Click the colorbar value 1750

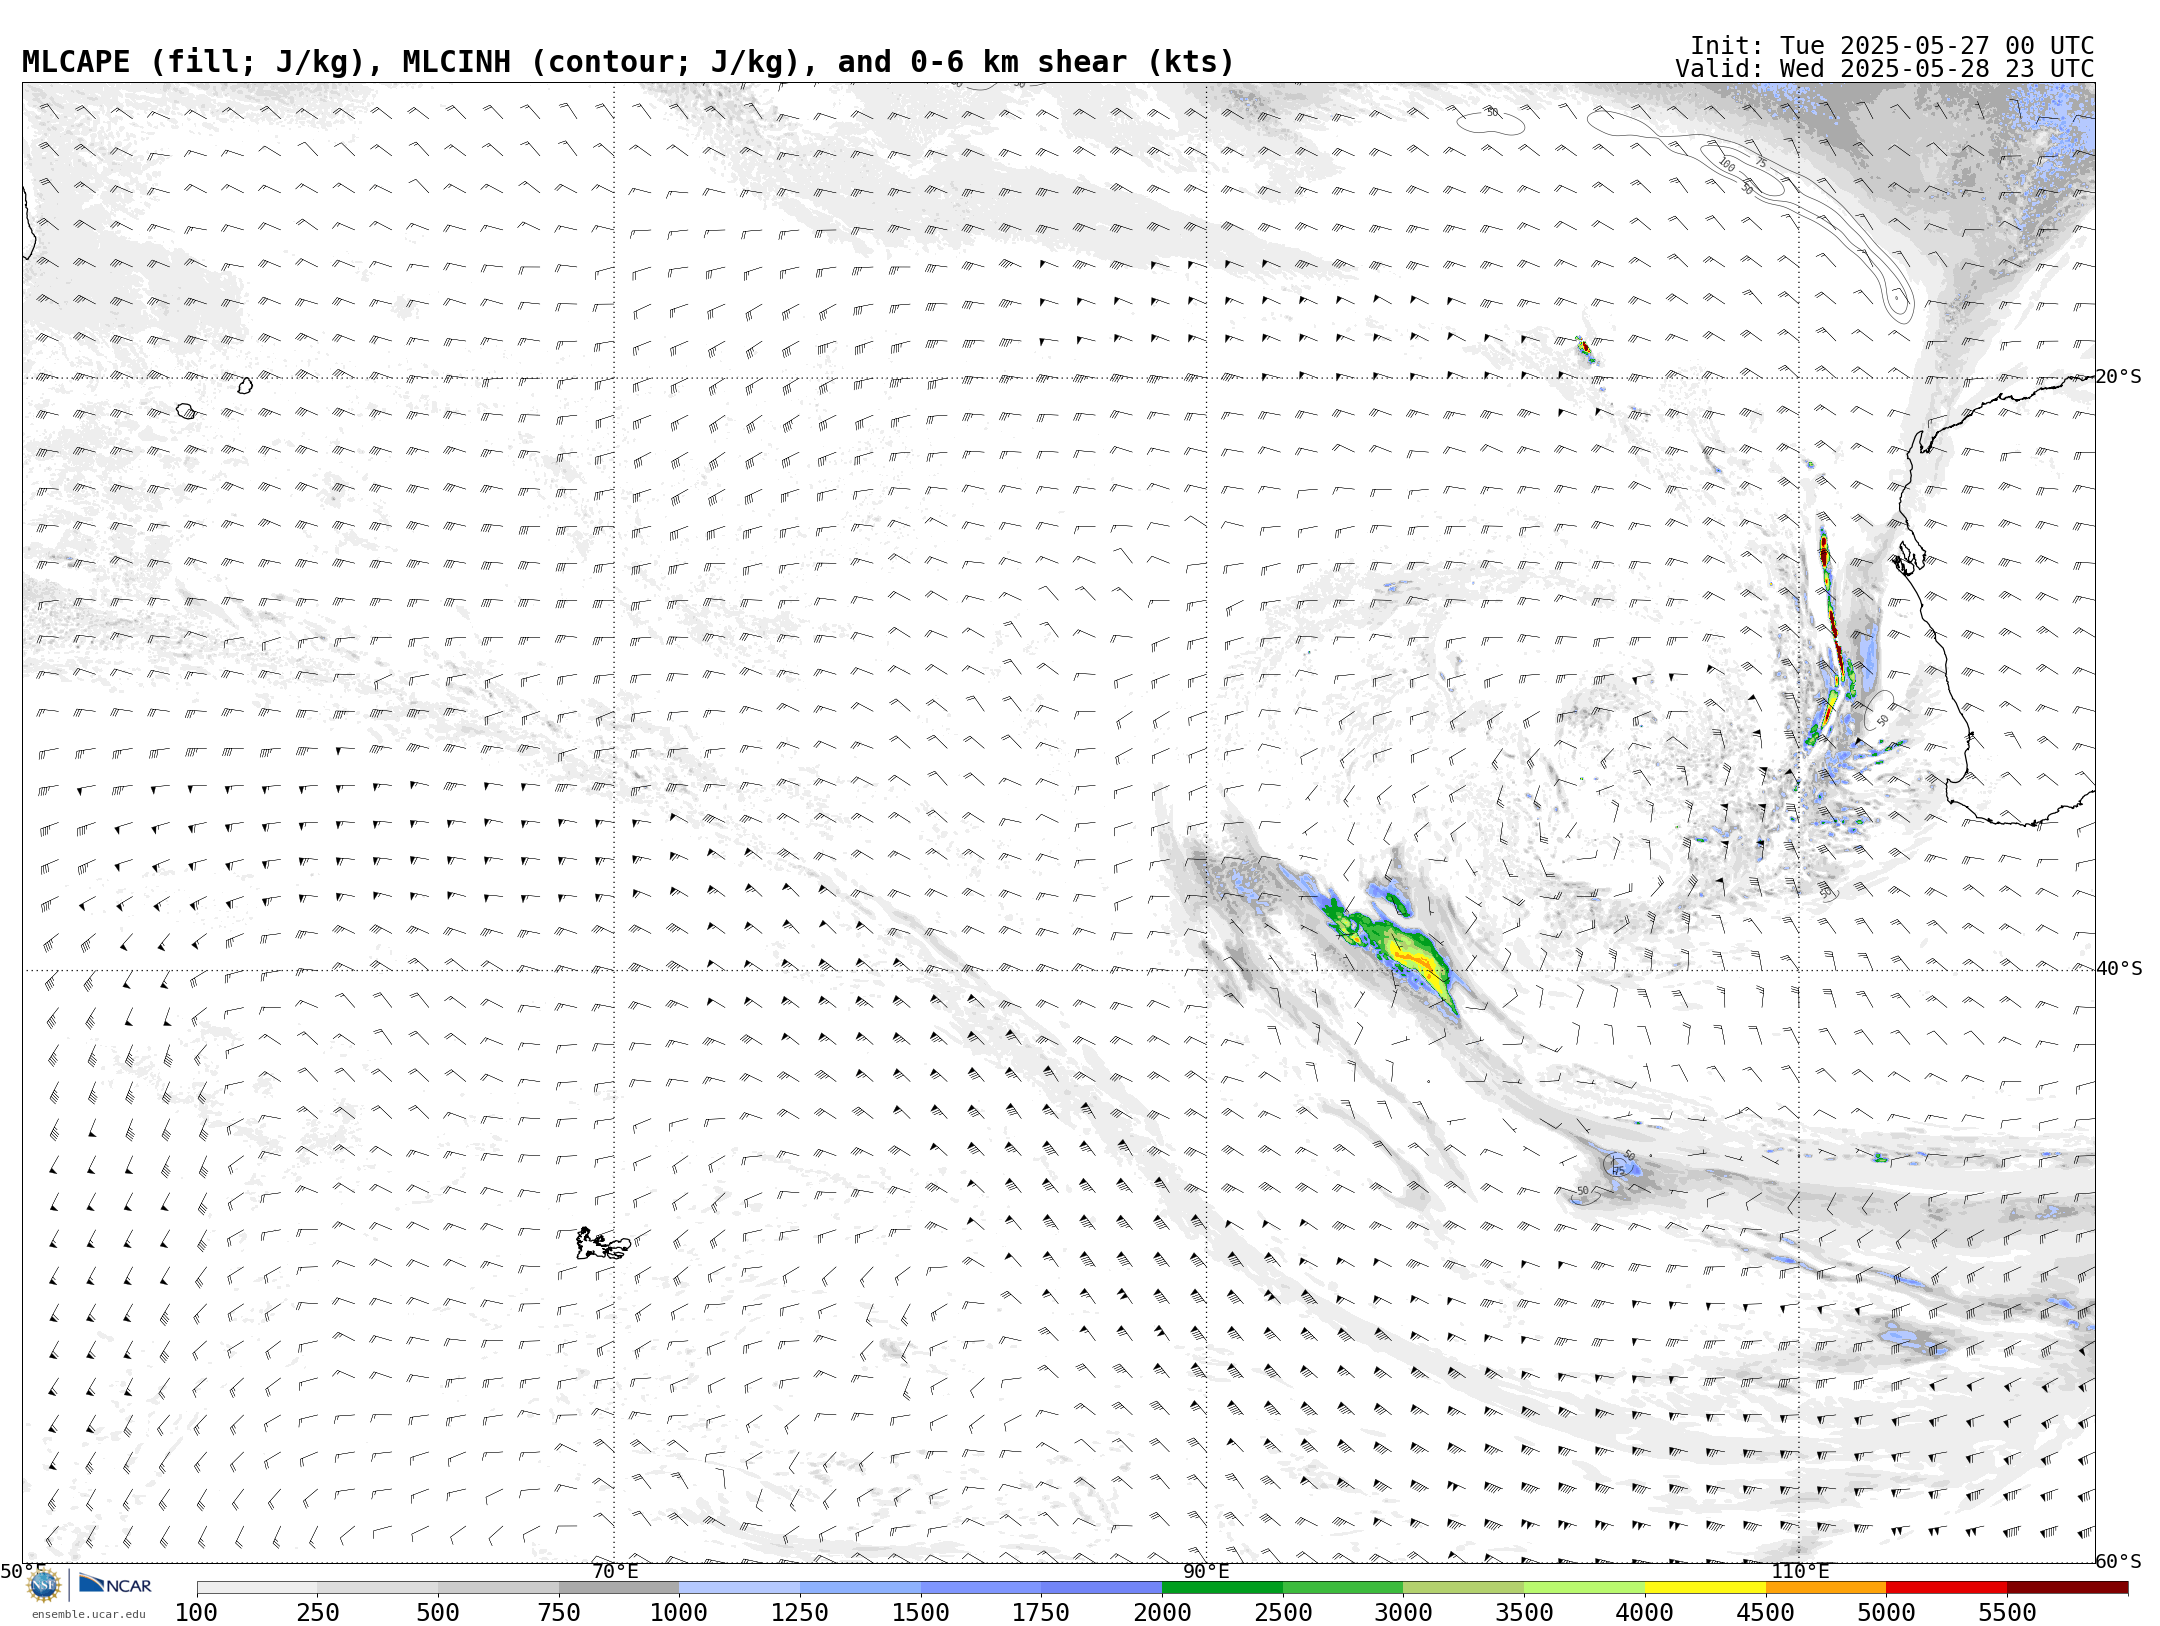pos(1041,1612)
